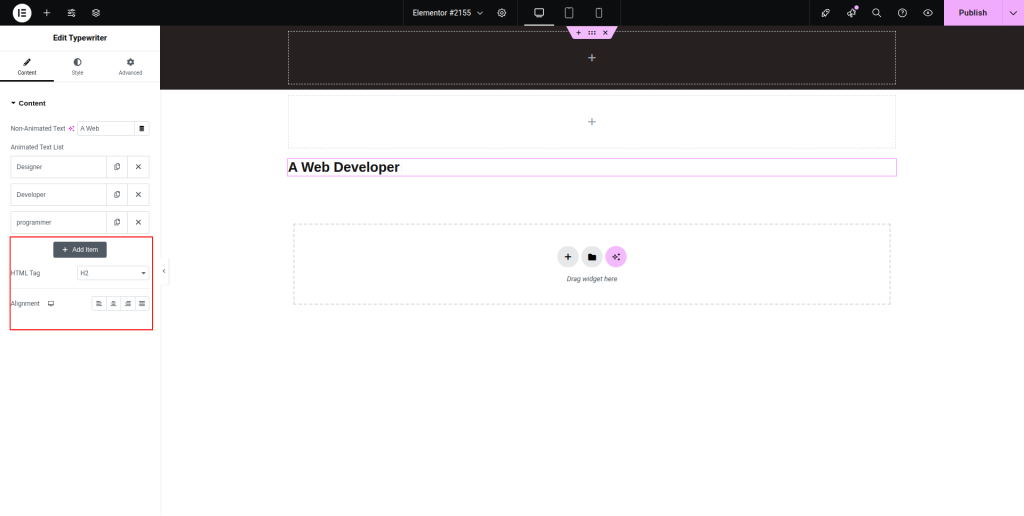Screen dimensions: 1024x516
Task: Click the Edit Typewriter panel title
Action: (80, 38)
